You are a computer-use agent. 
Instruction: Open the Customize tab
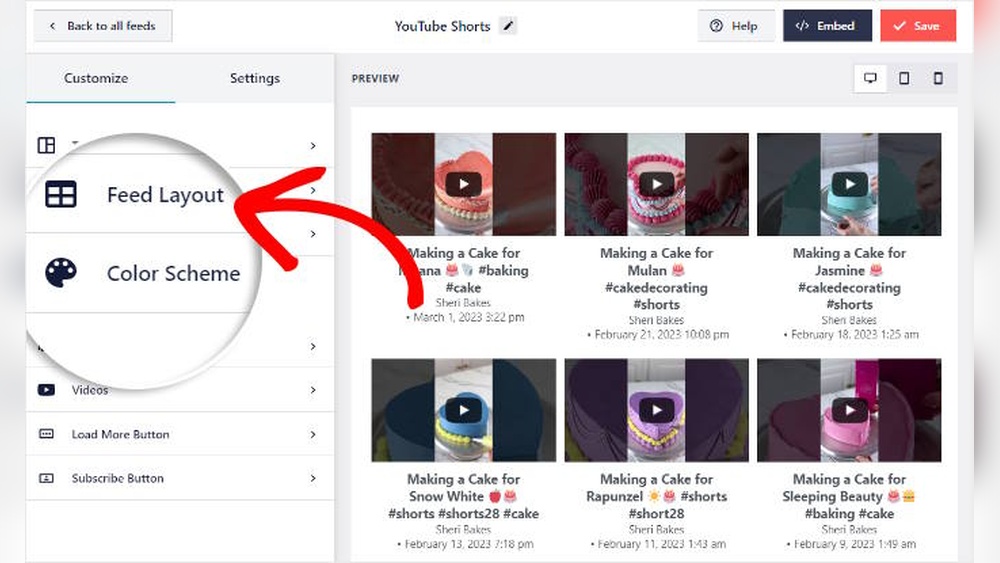point(96,78)
